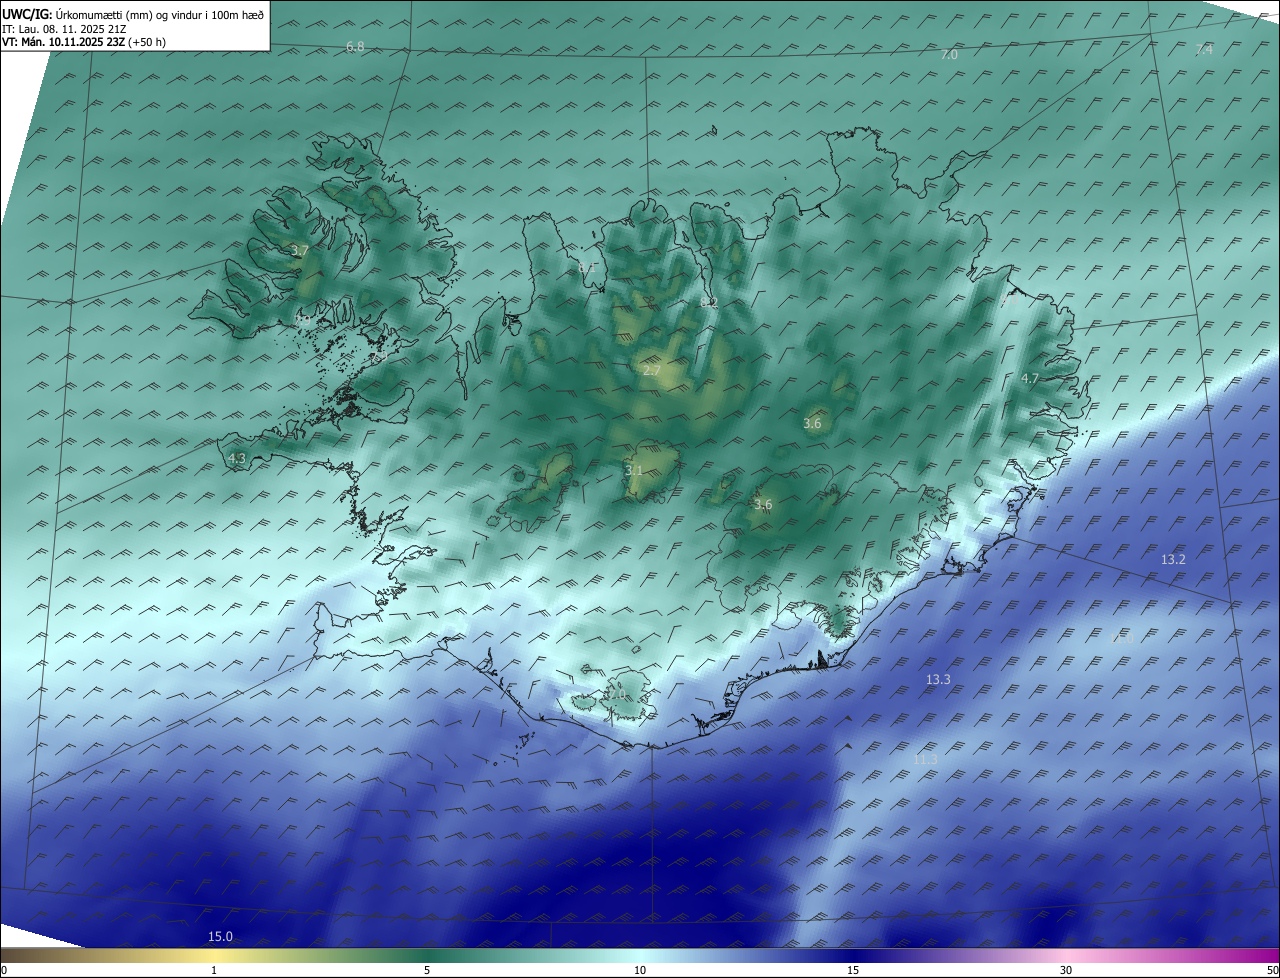This screenshot has height=978, width=1280.
Task: Click the 15 tick on the color scale
Action: pos(853,970)
